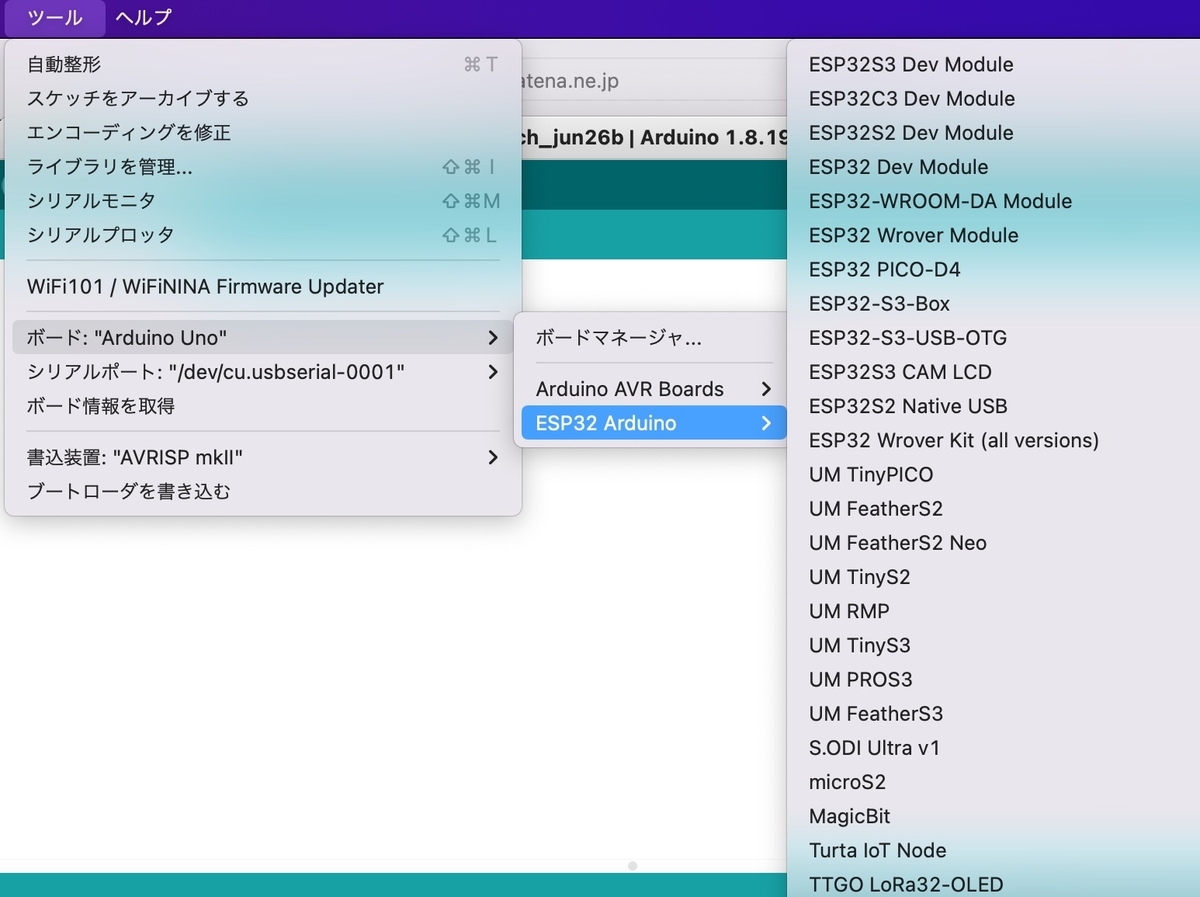Expand ESP32 Arduino submenu arrow
Viewport: 1200px width, 897px height.
(766, 423)
